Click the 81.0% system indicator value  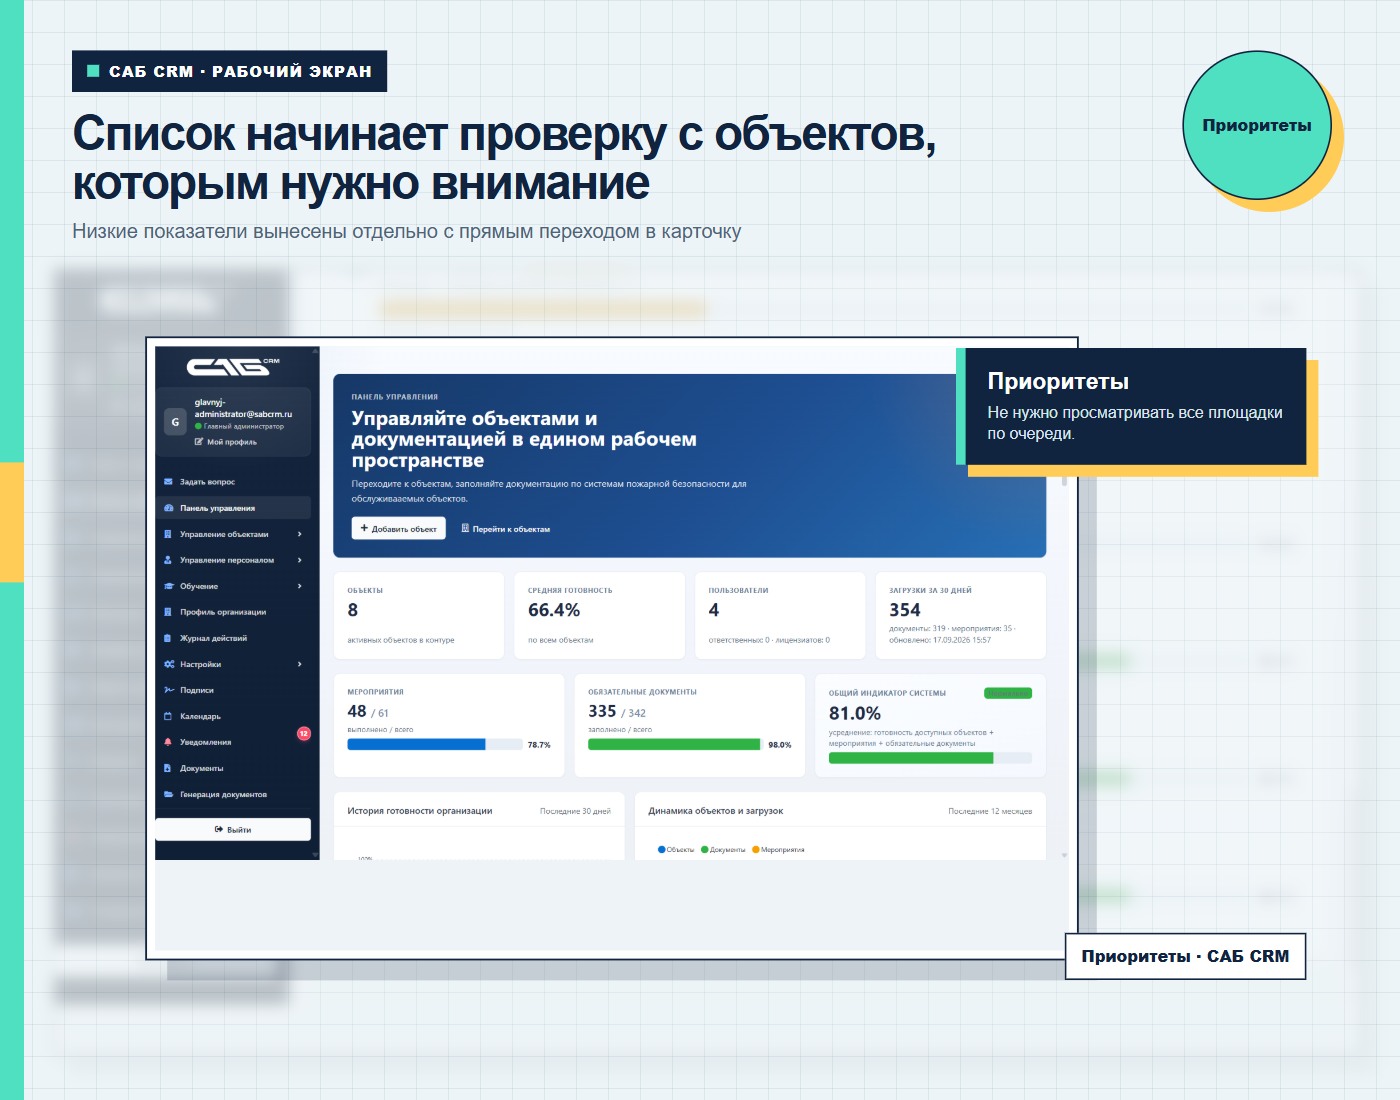[x=855, y=713]
